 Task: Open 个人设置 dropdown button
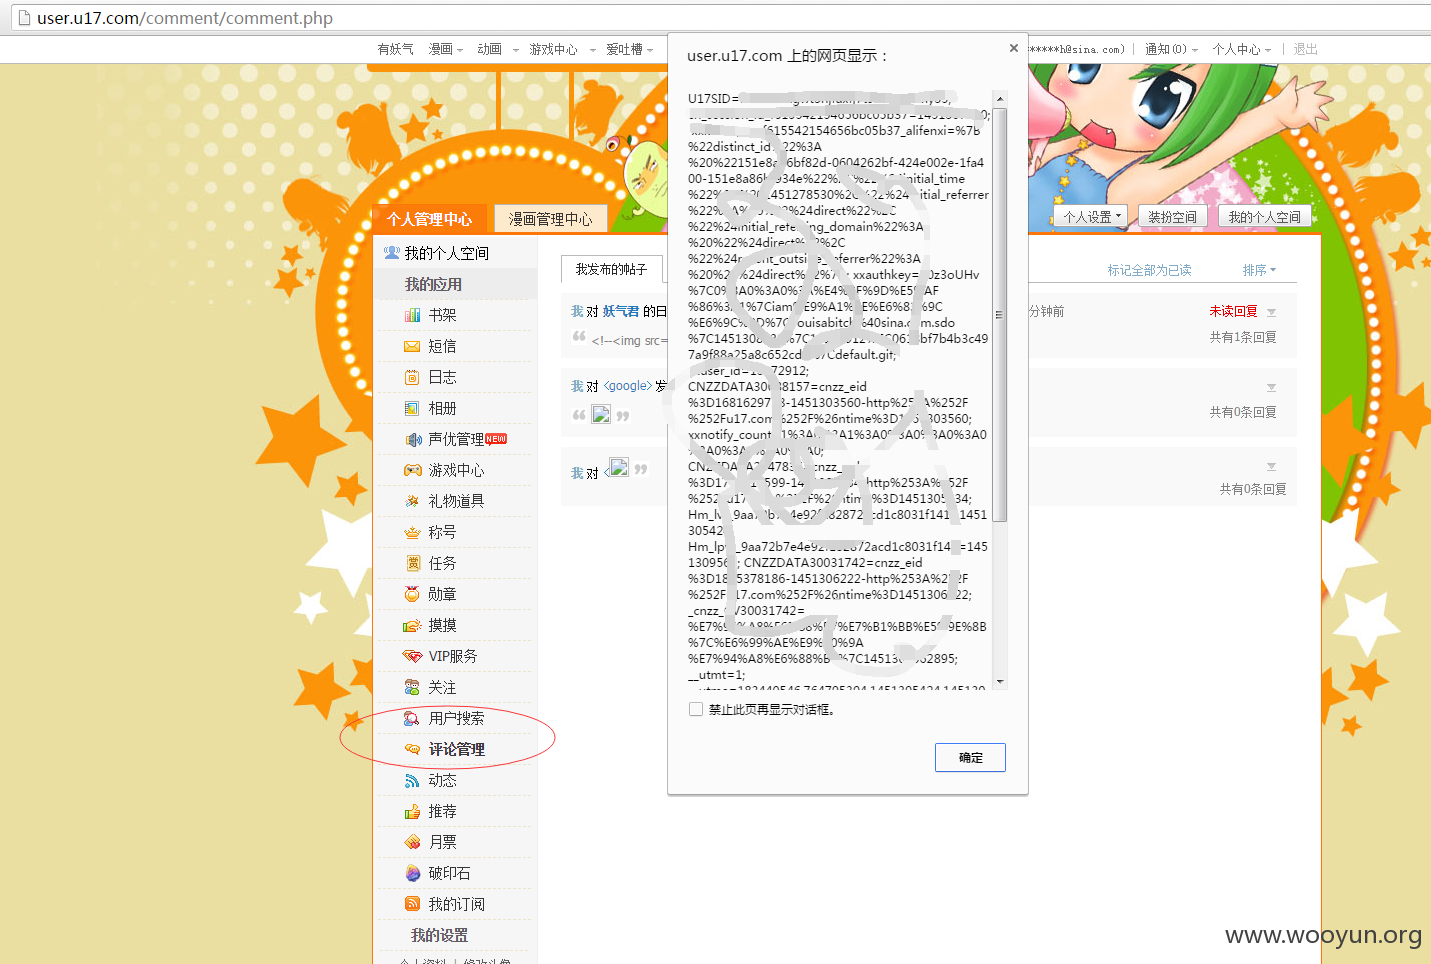tap(1091, 216)
